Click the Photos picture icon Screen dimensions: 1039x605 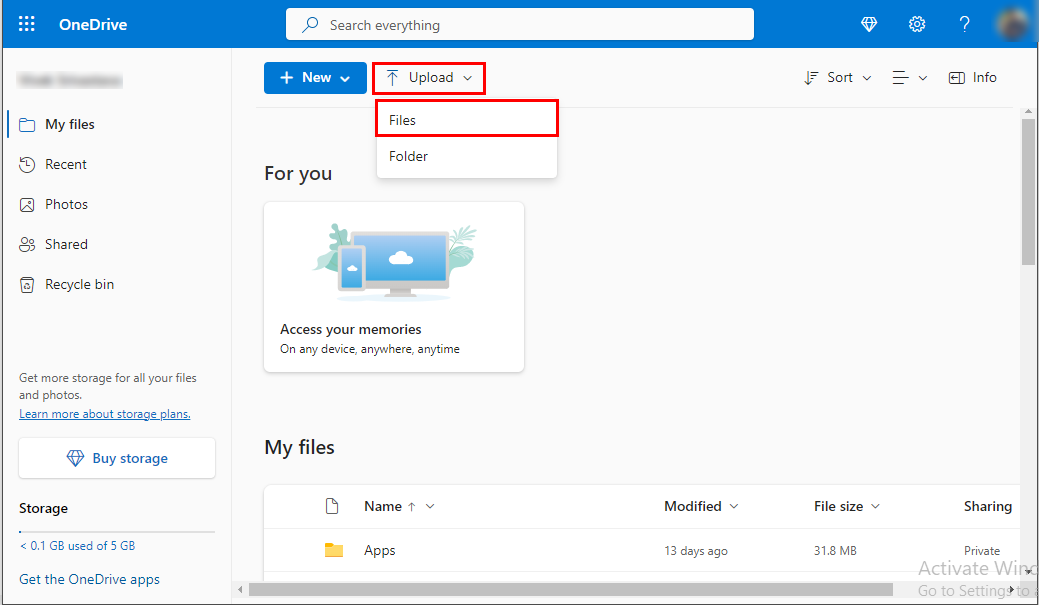click(x=27, y=205)
